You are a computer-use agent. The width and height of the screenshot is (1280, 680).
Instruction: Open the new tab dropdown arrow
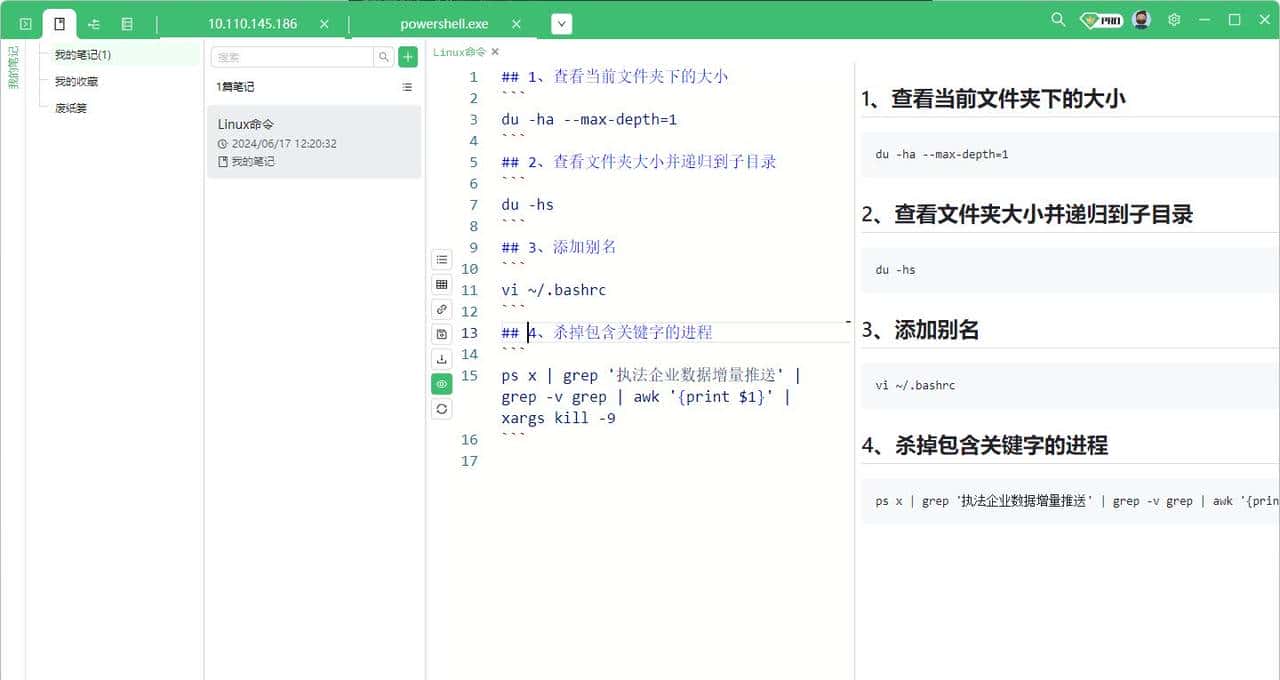click(x=562, y=22)
